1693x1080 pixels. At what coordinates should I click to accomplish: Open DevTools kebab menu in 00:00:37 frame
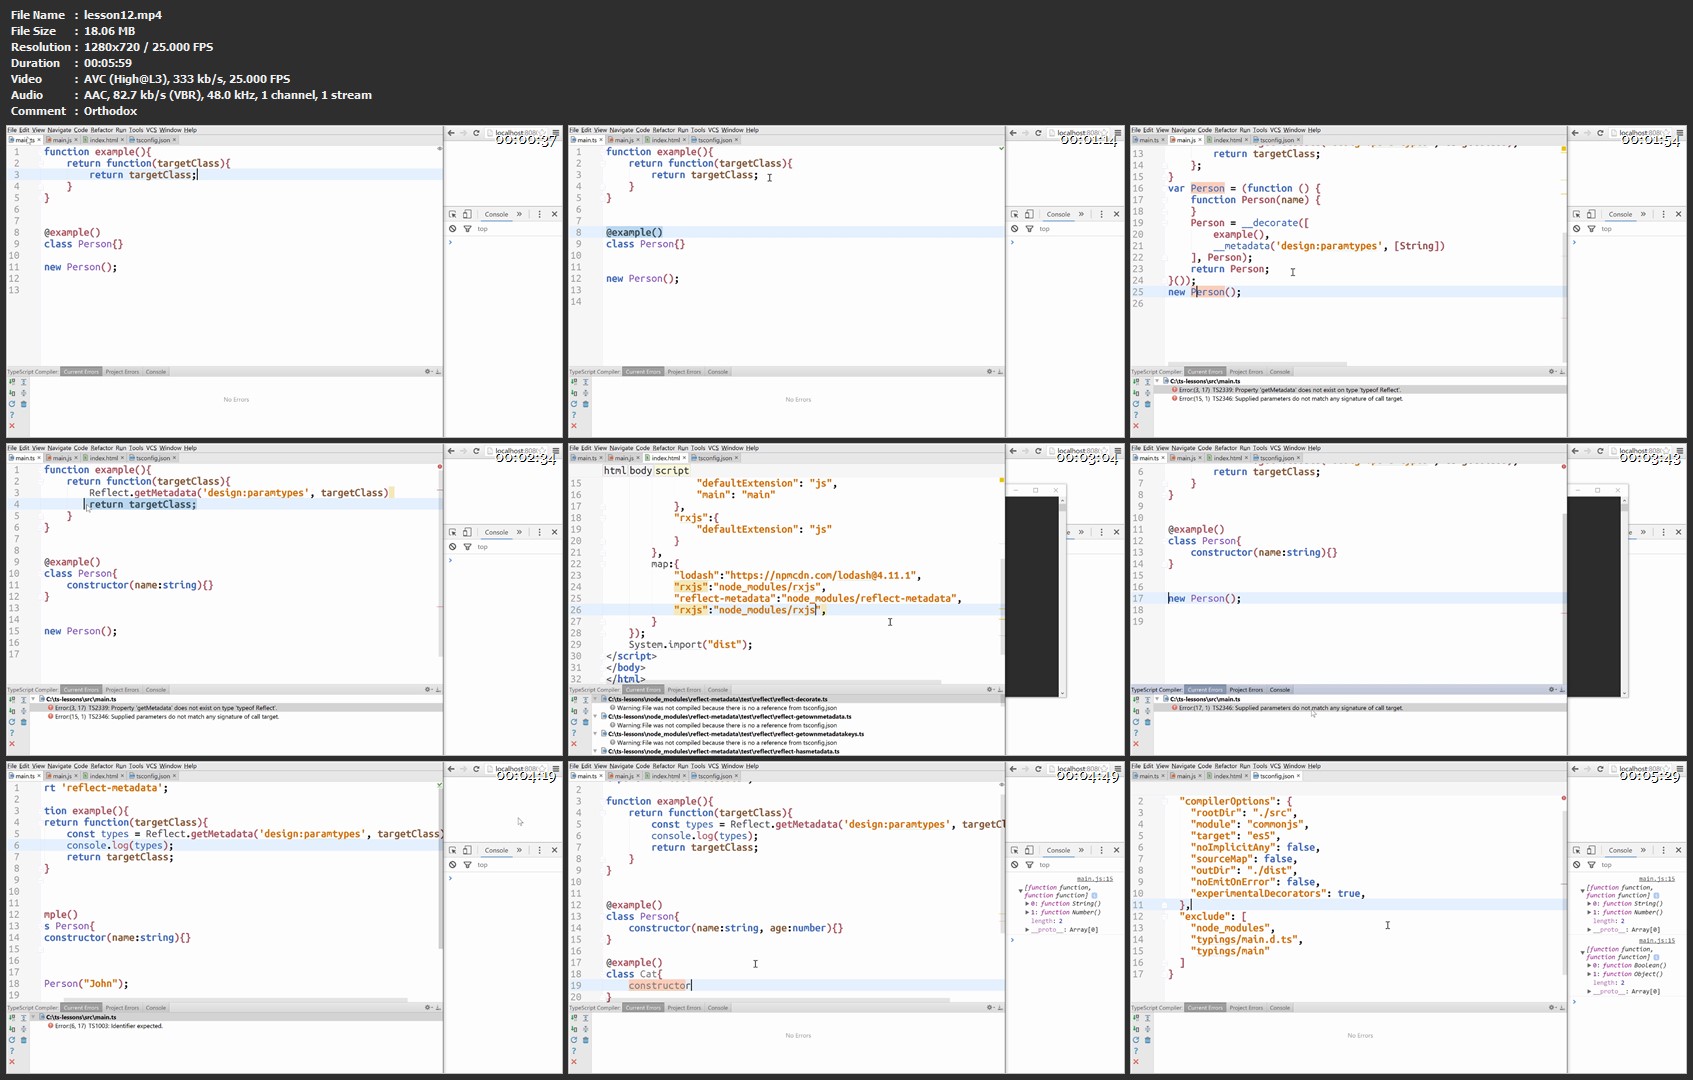click(540, 214)
